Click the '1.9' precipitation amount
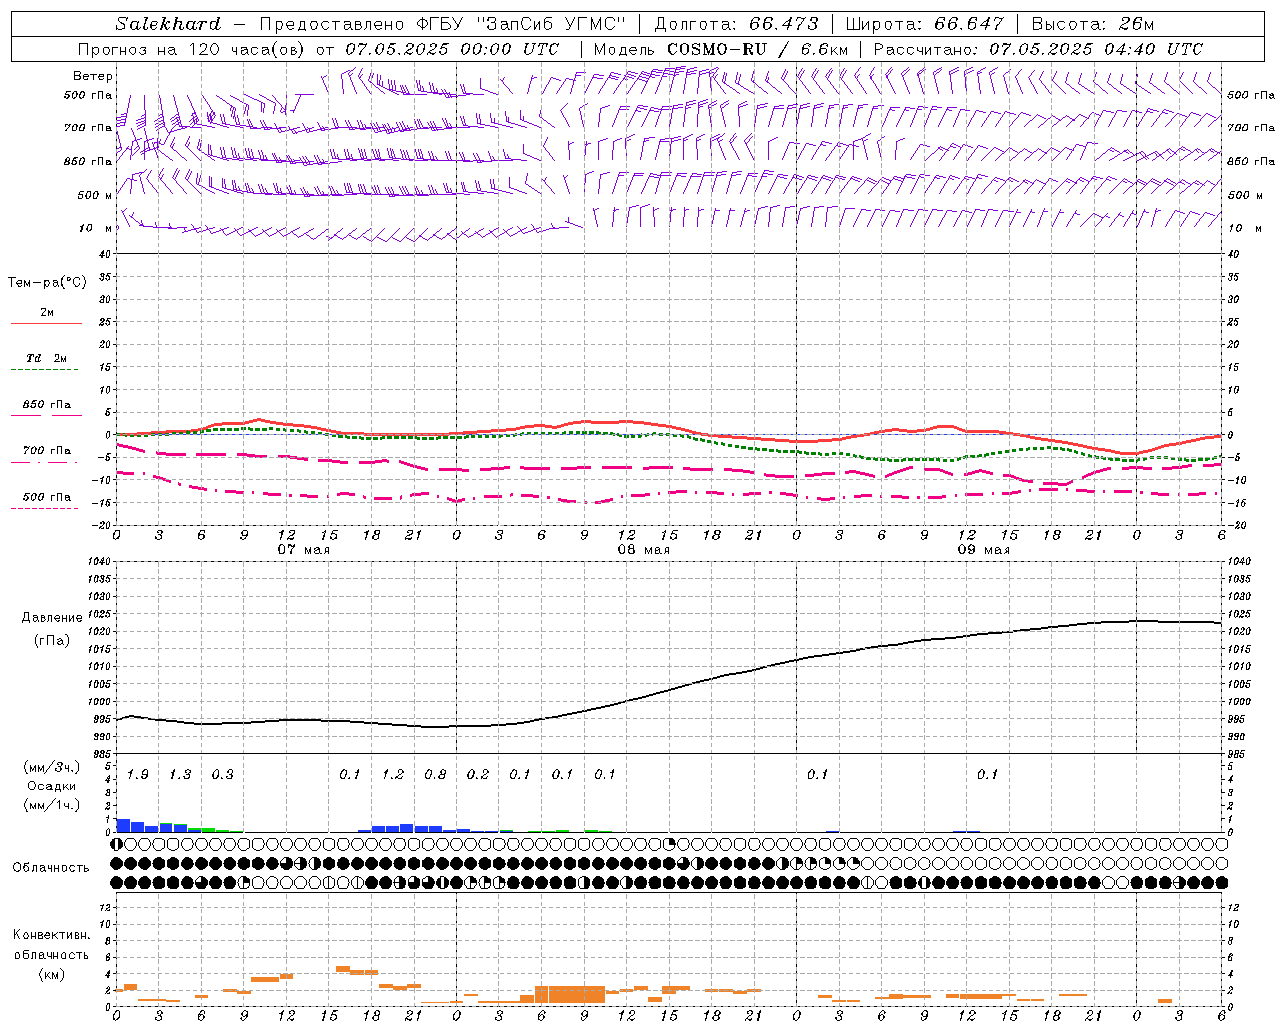This screenshot has width=1280, height=1024. 138,775
